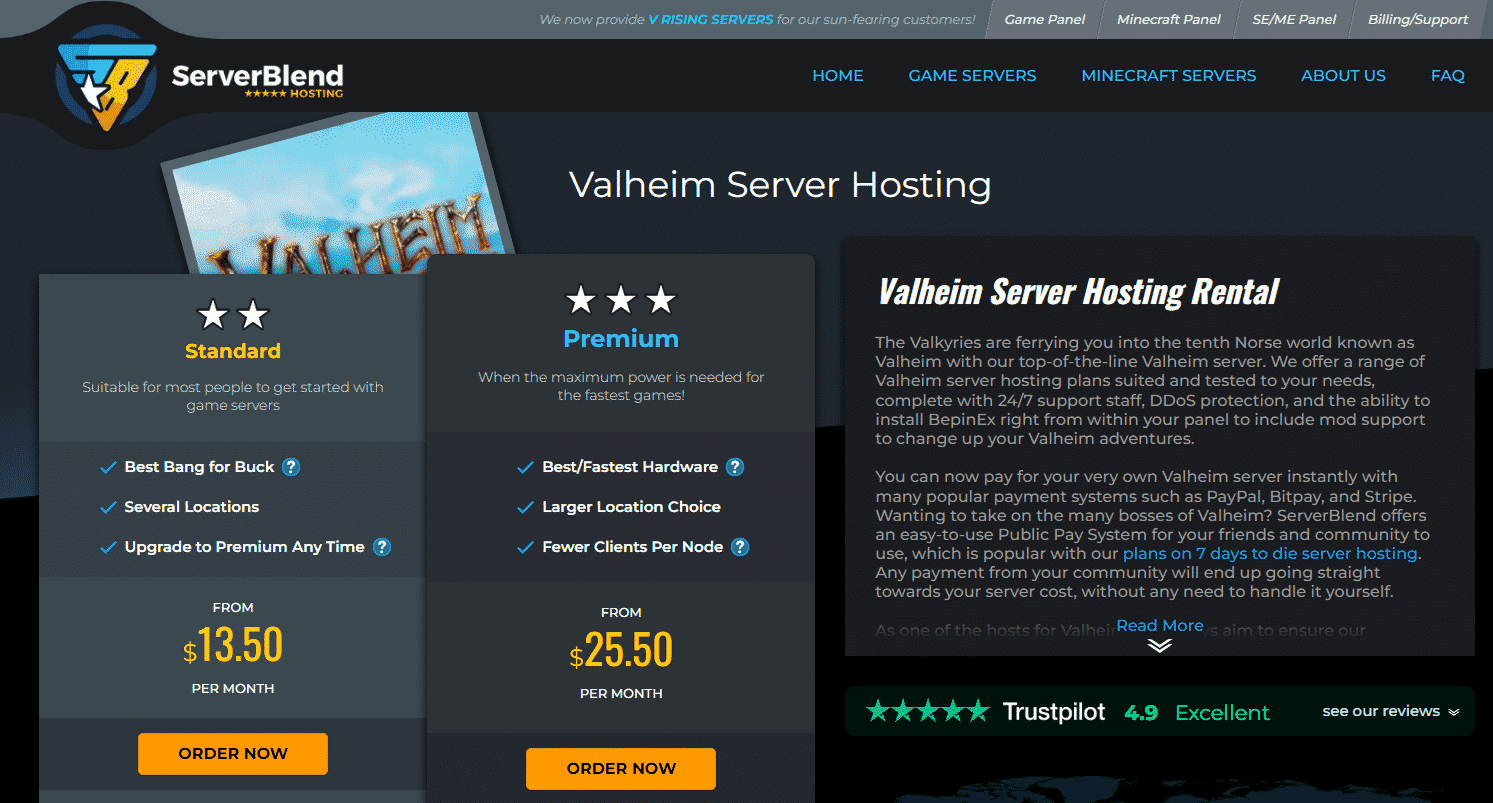
Task: Open the FAQ page
Action: (1447, 76)
